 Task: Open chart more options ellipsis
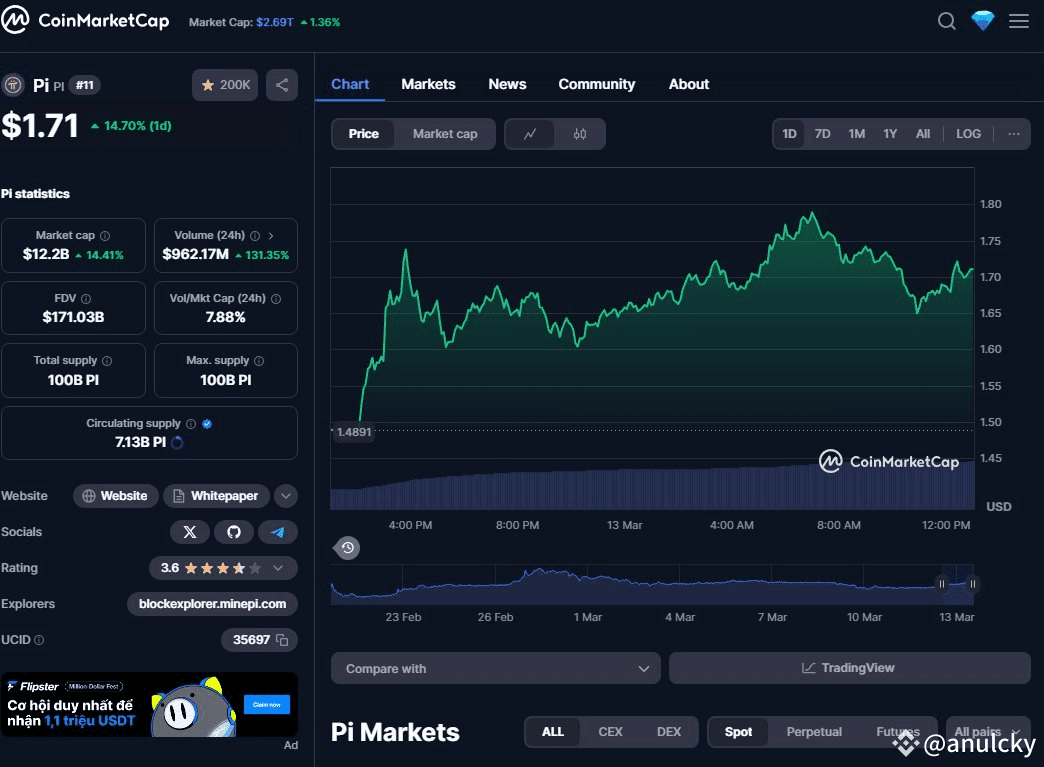coord(1013,134)
